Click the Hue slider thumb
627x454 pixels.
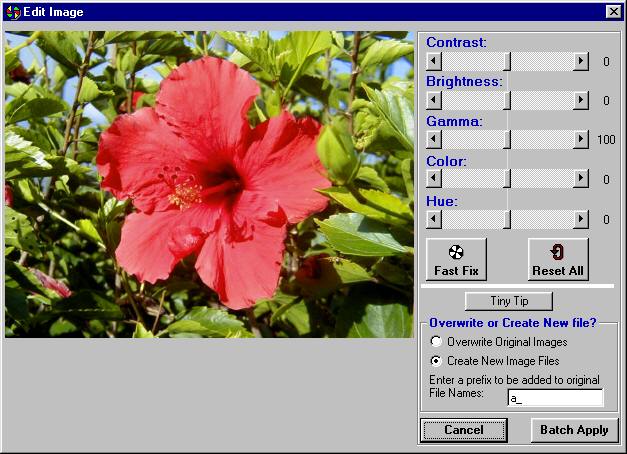click(x=507, y=219)
